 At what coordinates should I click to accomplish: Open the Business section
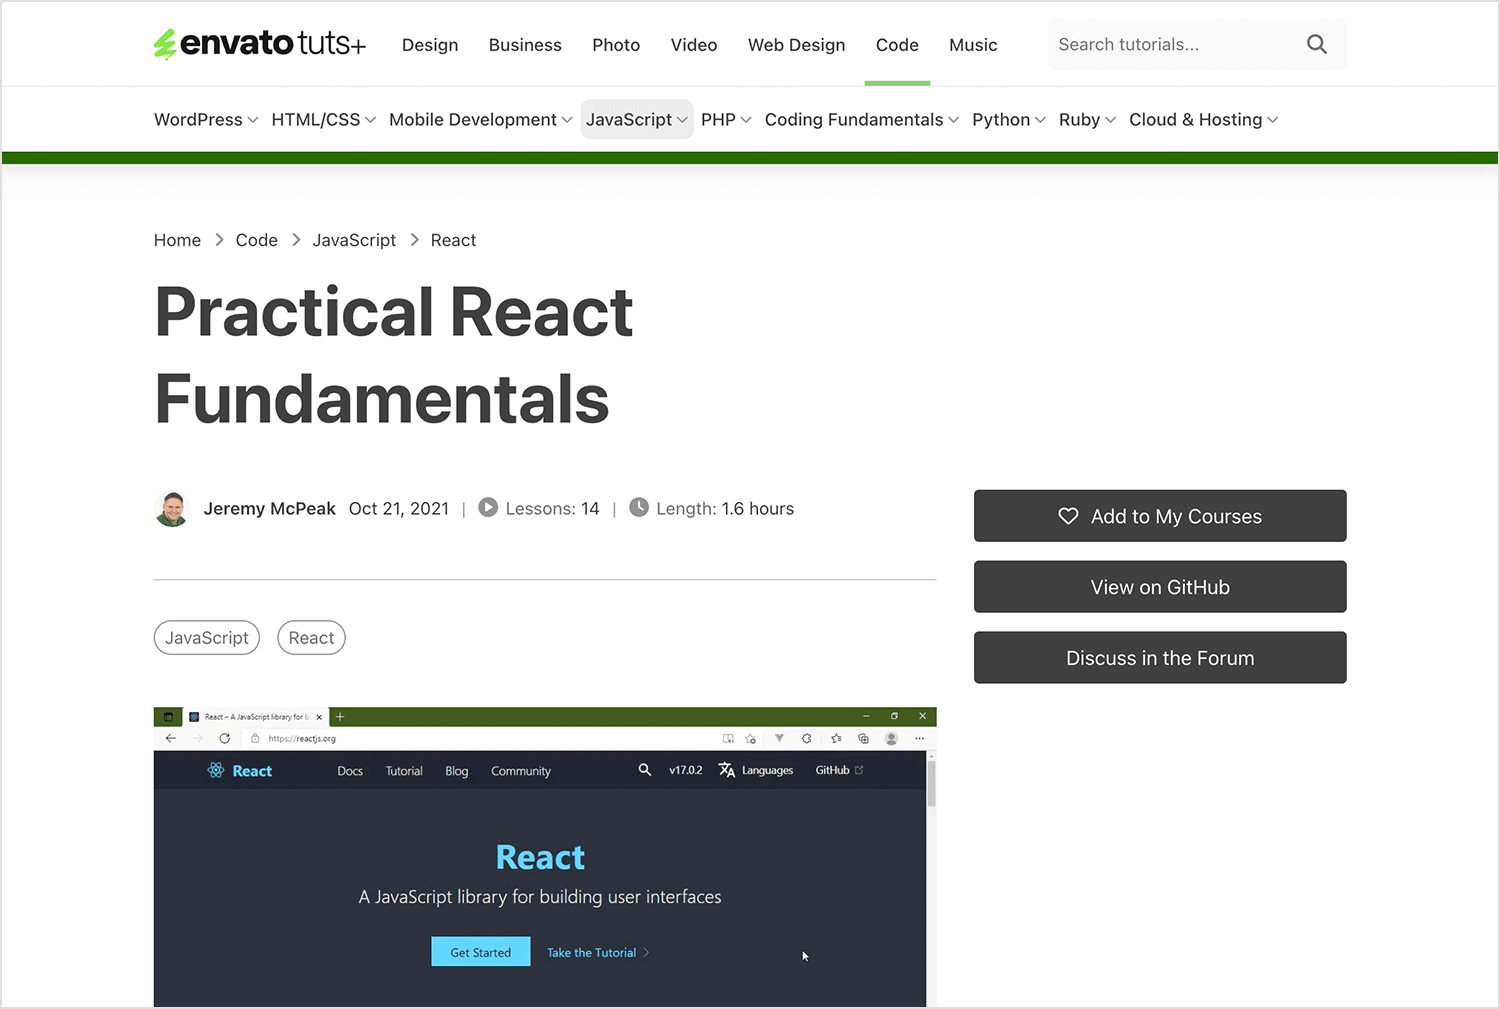pyautogui.click(x=525, y=45)
